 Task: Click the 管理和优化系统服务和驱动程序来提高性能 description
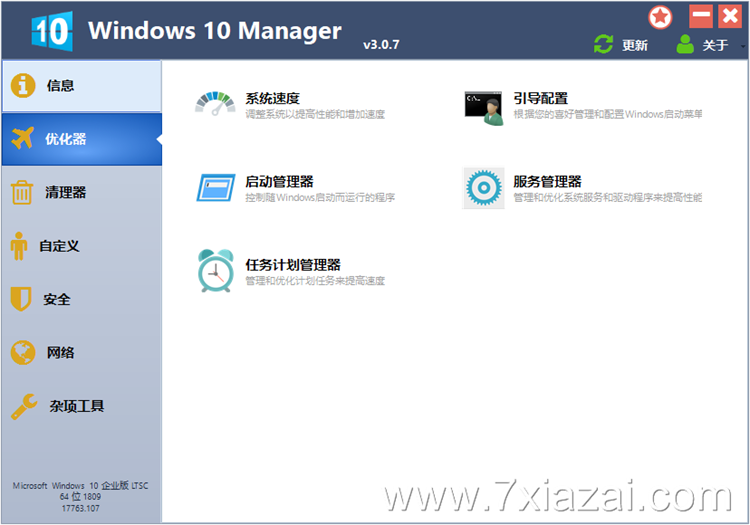click(608, 197)
